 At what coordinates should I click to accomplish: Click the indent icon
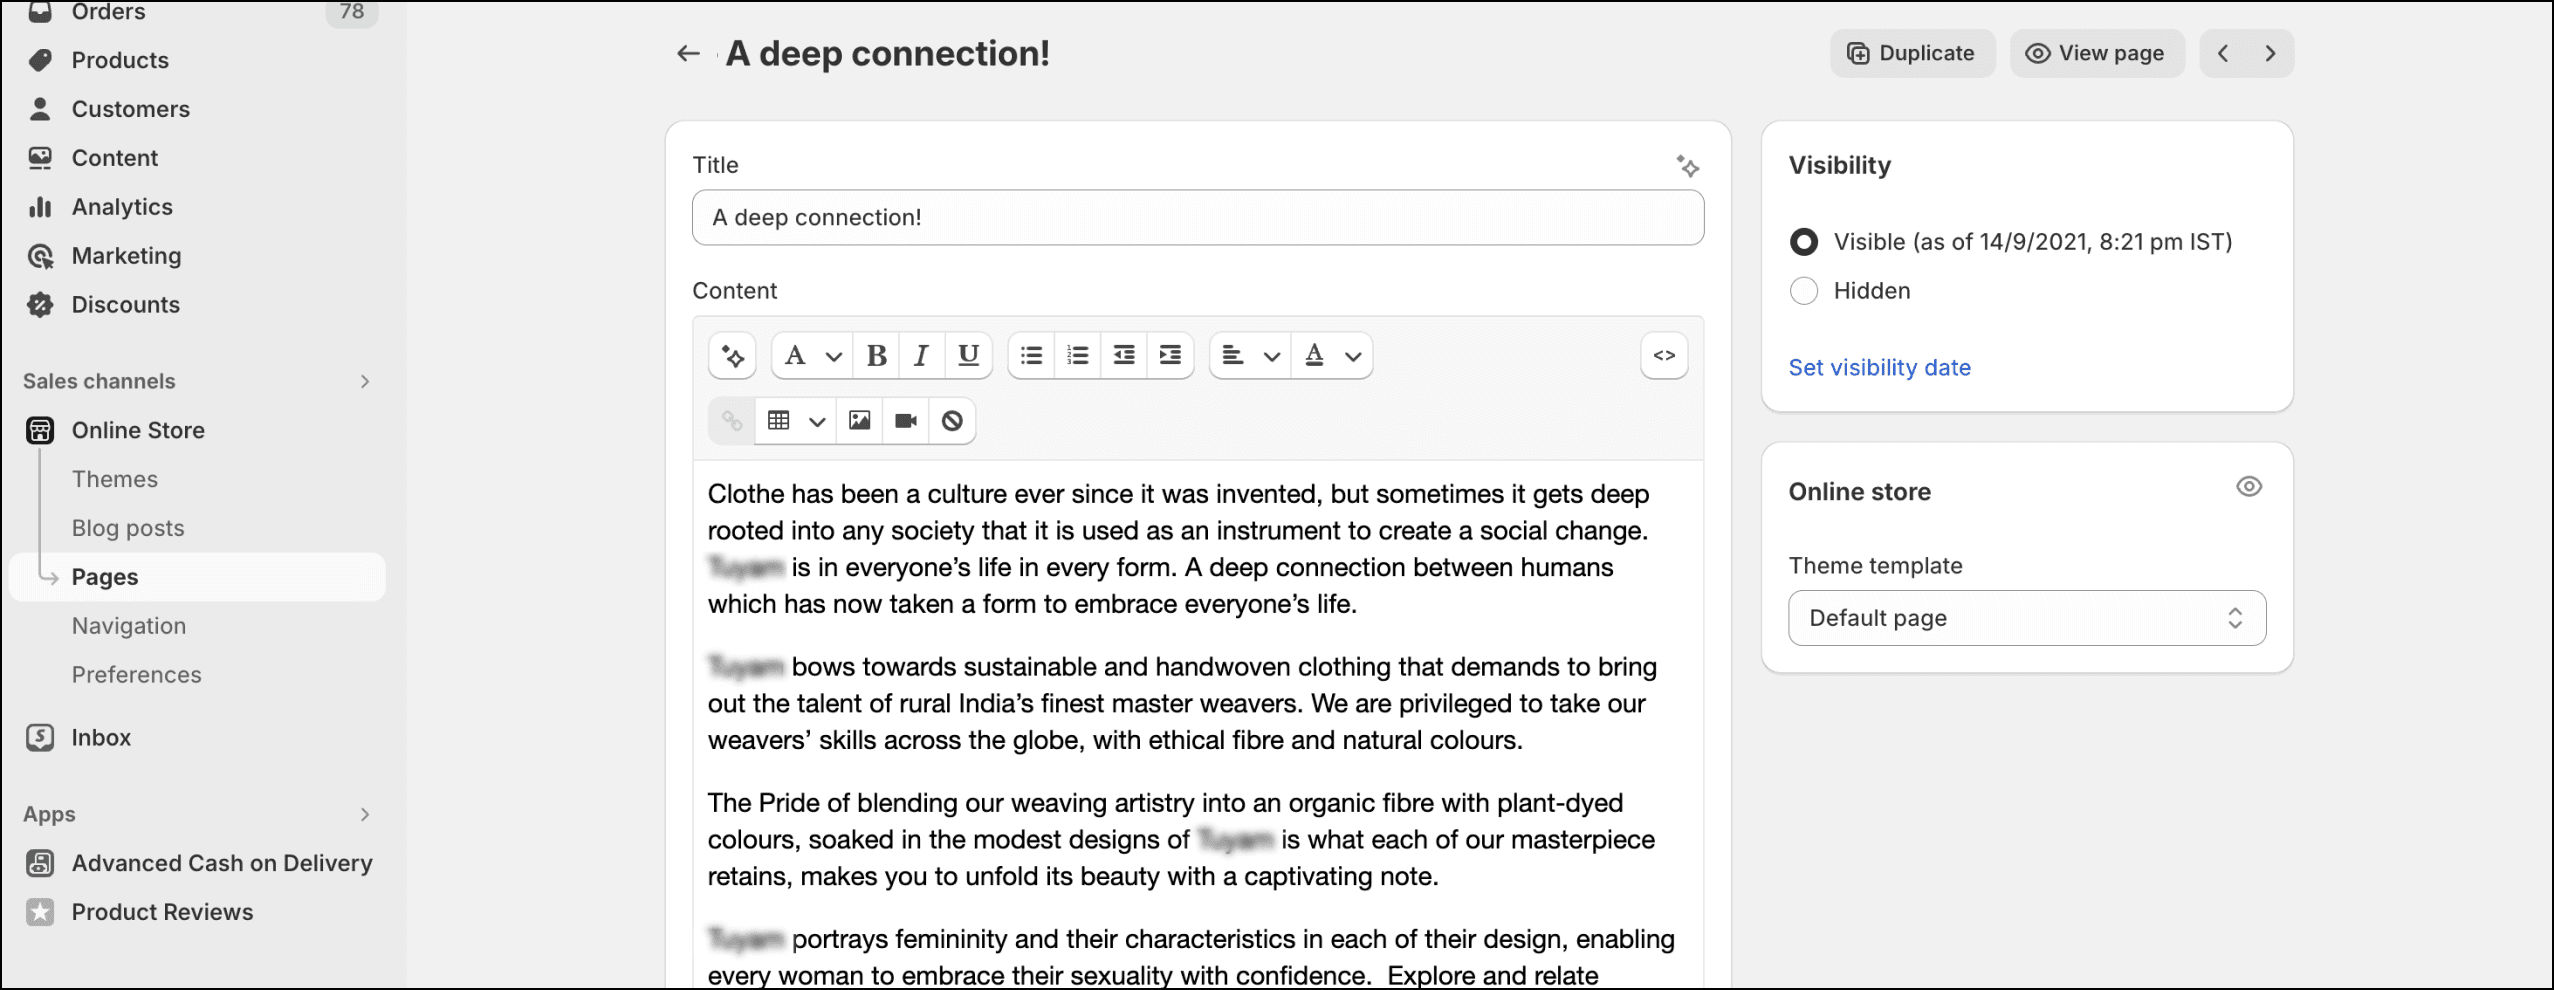pos(1170,355)
